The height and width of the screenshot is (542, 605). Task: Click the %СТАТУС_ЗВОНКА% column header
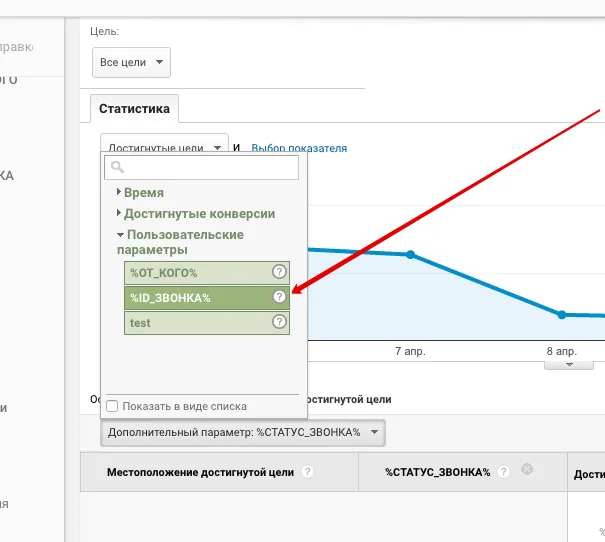[438, 472]
